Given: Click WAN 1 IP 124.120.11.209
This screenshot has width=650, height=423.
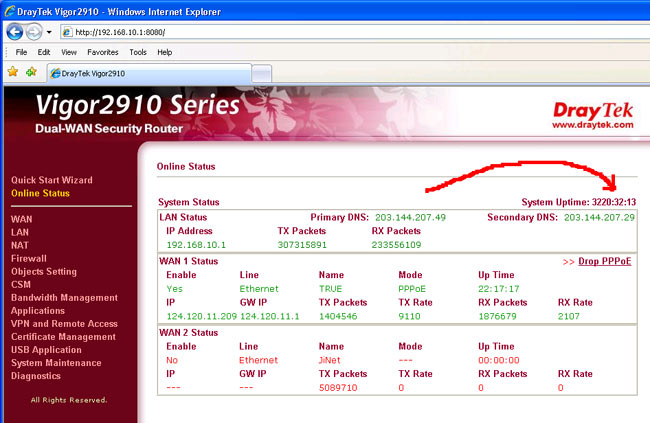Looking at the screenshot, I should [x=201, y=316].
